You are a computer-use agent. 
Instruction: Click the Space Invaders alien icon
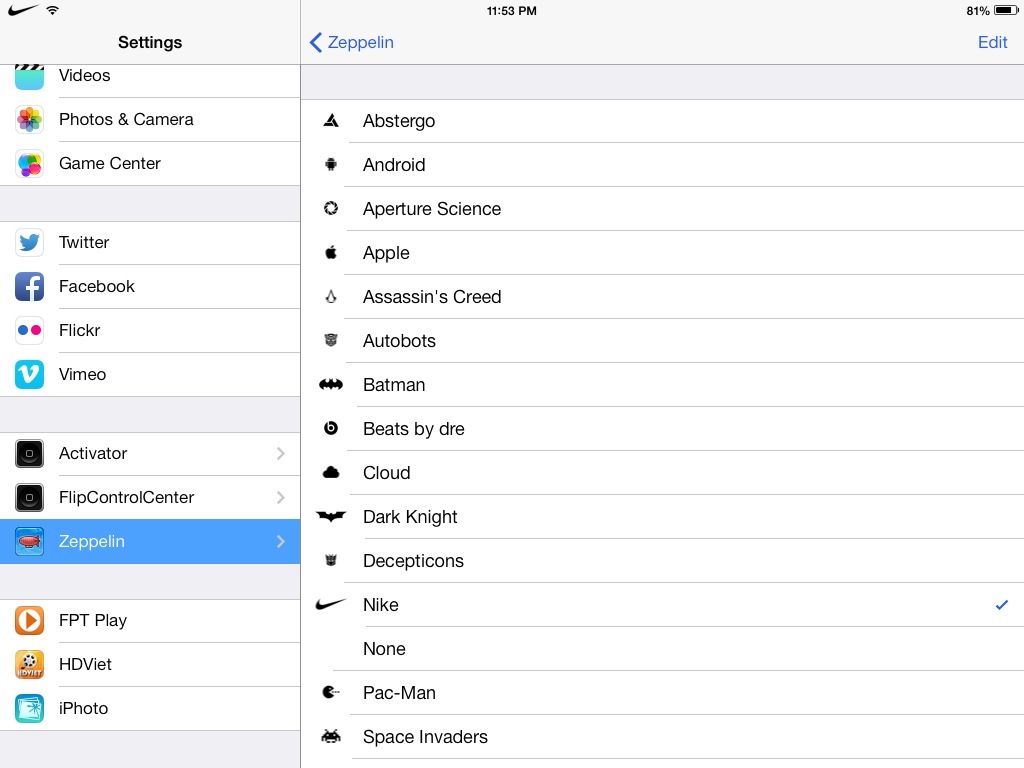(x=331, y=737)
